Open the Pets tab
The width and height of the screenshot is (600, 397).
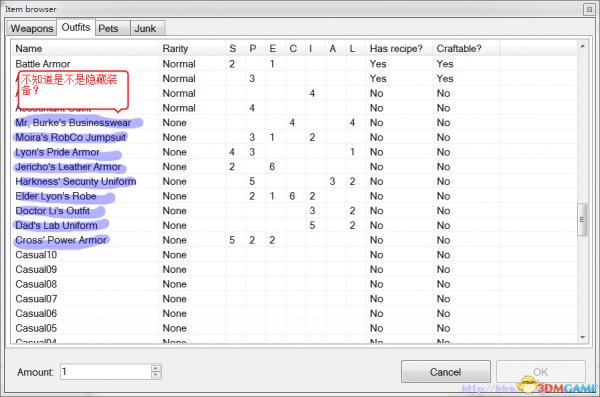click(x=112, y=28)
